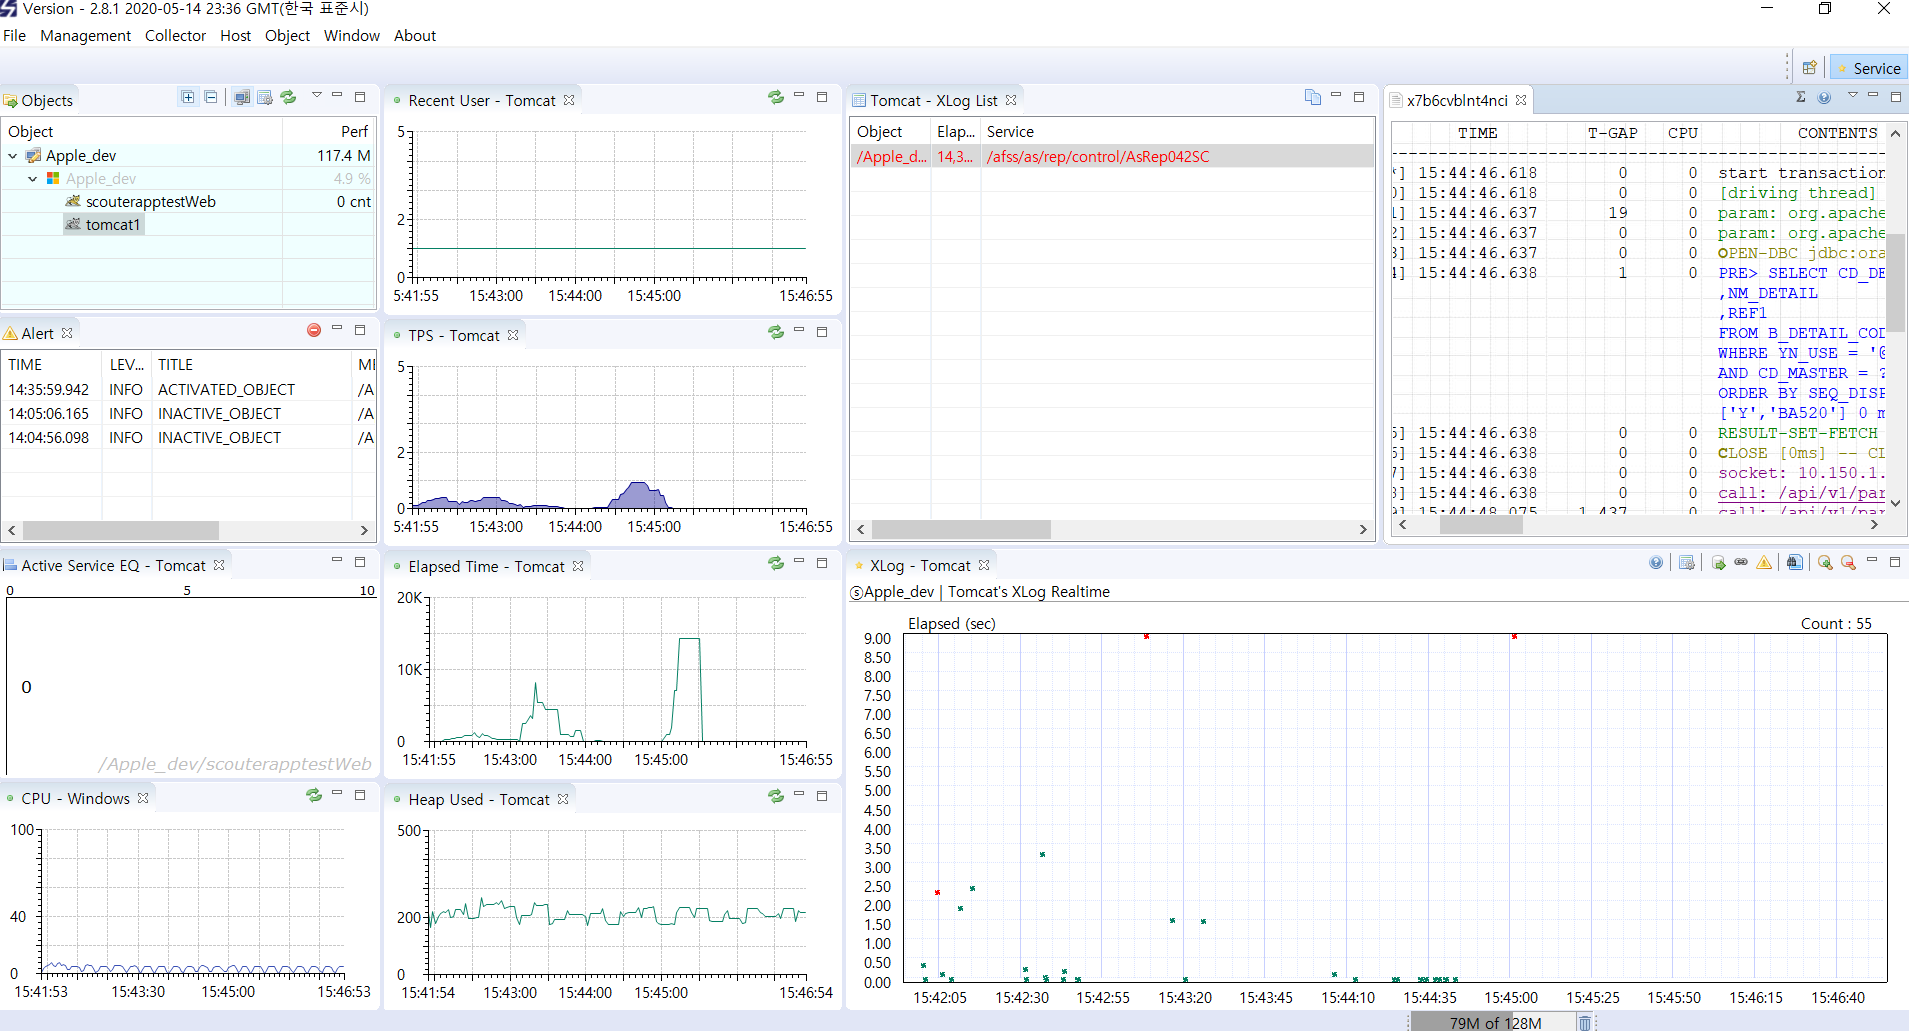Viewport: 1909px width, 1031px height.
Task: Select the Alert tab
Action: click(x=38, y=334)
